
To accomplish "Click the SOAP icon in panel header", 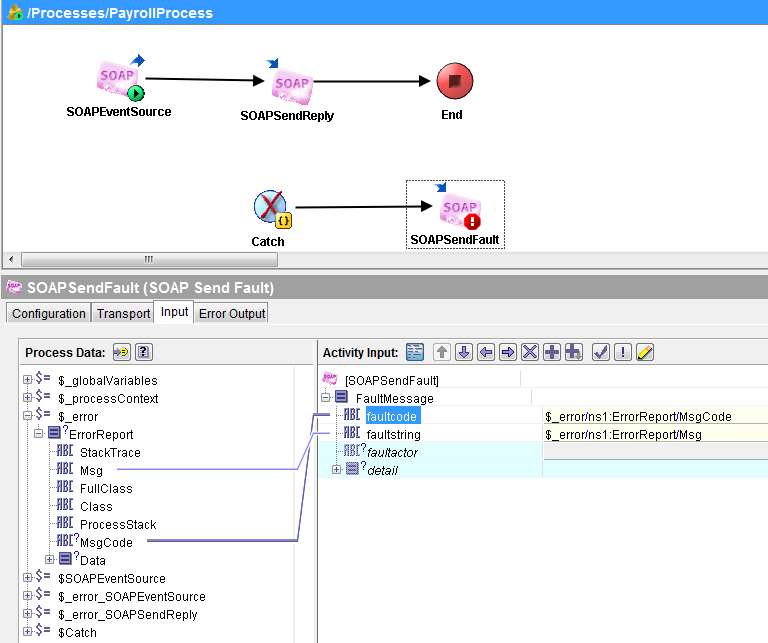I will 14,287.
